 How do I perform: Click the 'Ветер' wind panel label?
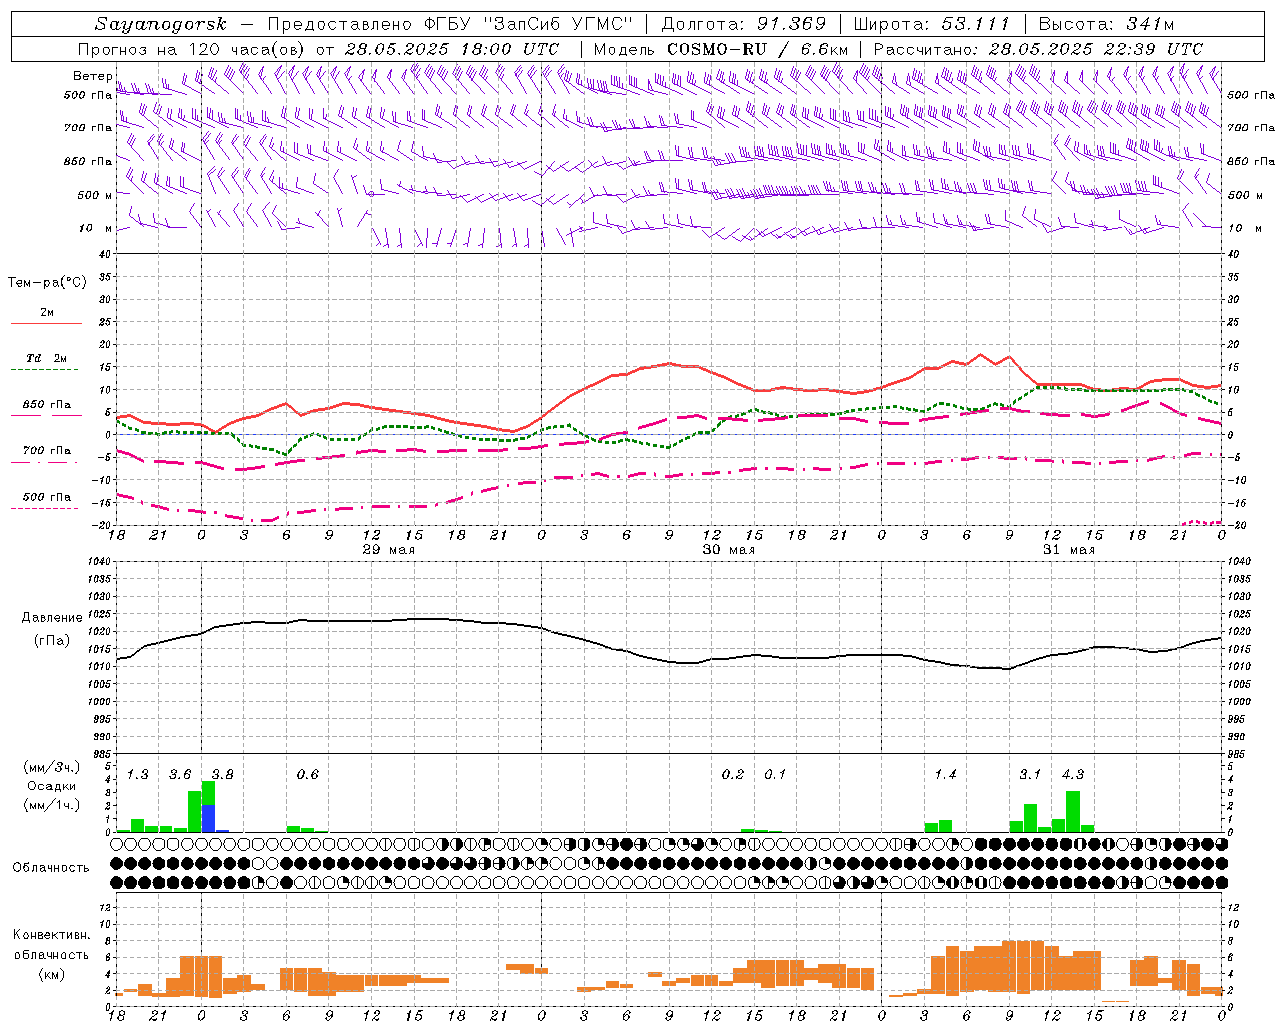pyautogui.click(x=92, y=76)
